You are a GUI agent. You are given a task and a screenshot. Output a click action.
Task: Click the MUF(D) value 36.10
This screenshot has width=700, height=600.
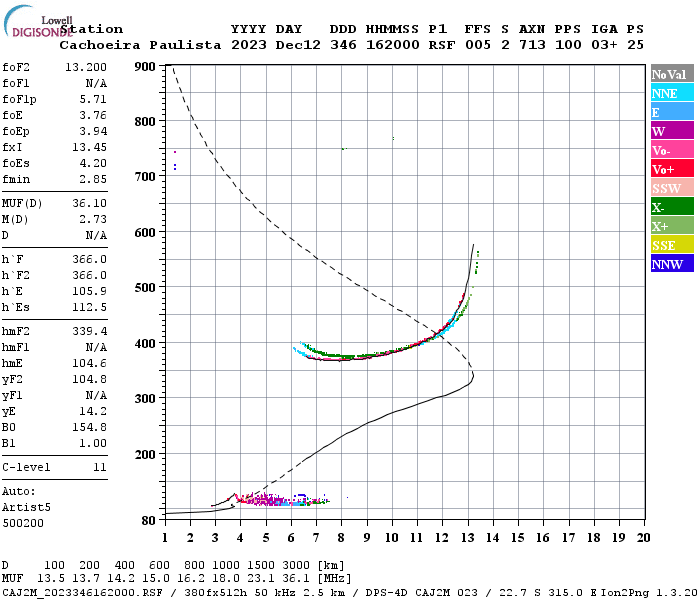pos(89,203)
